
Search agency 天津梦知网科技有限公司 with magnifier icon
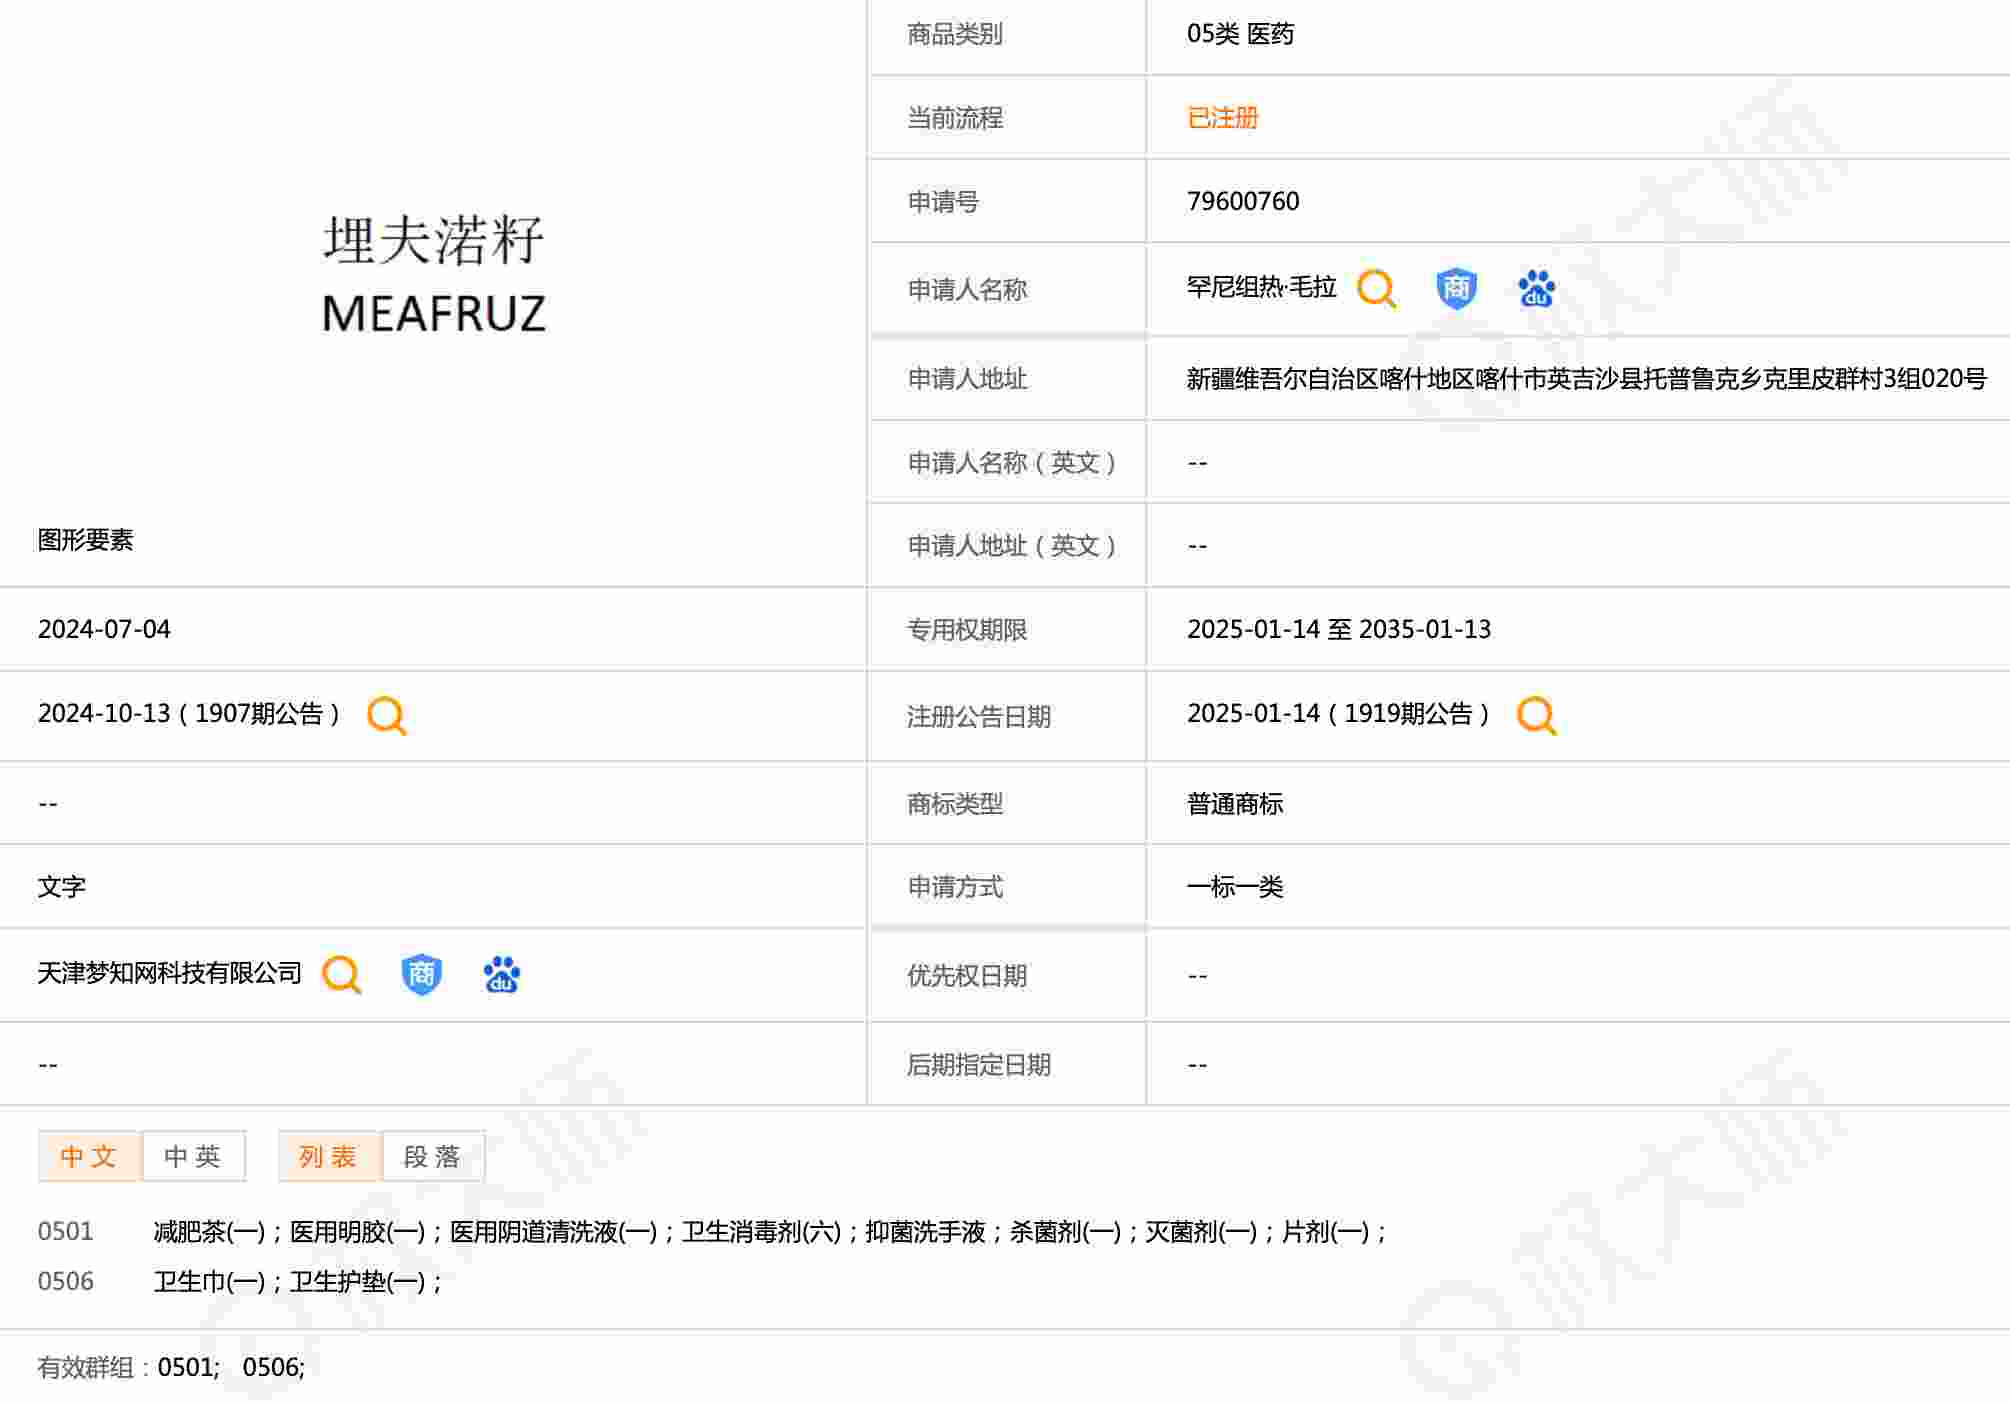click(x=342, y=974)
